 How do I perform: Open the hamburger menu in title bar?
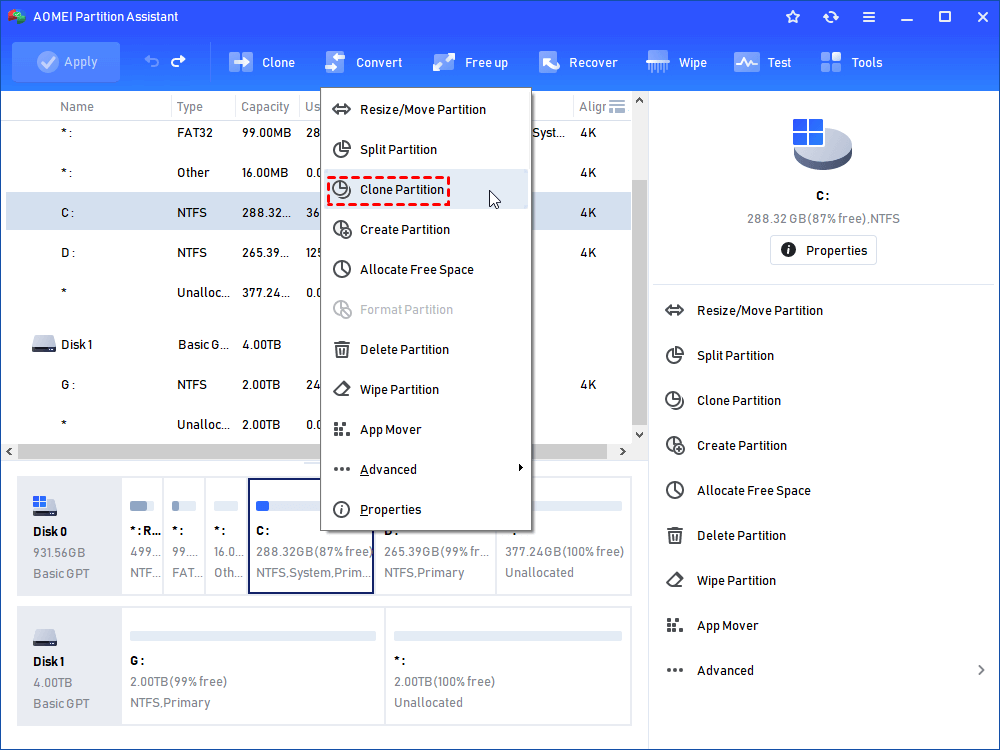[x=869, y=17]
